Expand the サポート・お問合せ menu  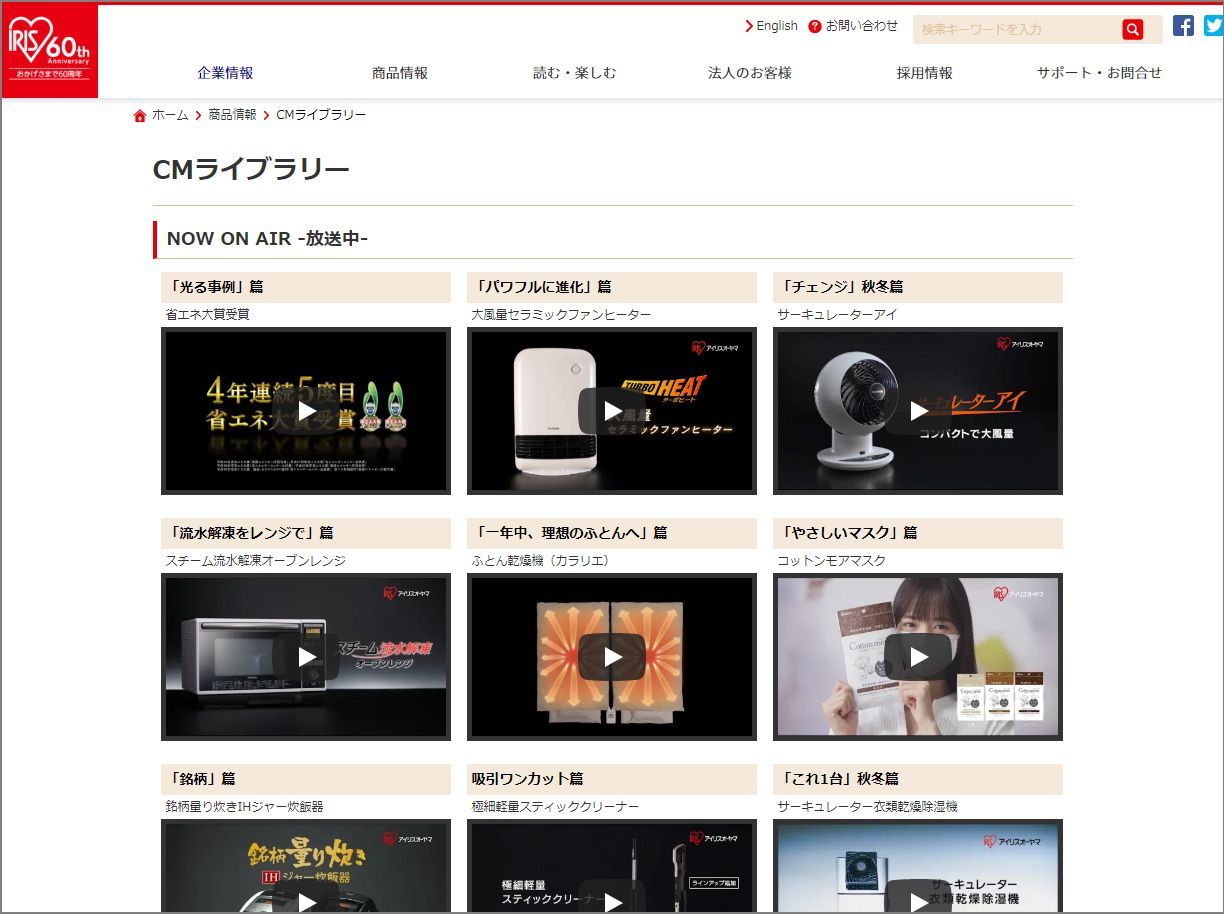[1099, 73]
